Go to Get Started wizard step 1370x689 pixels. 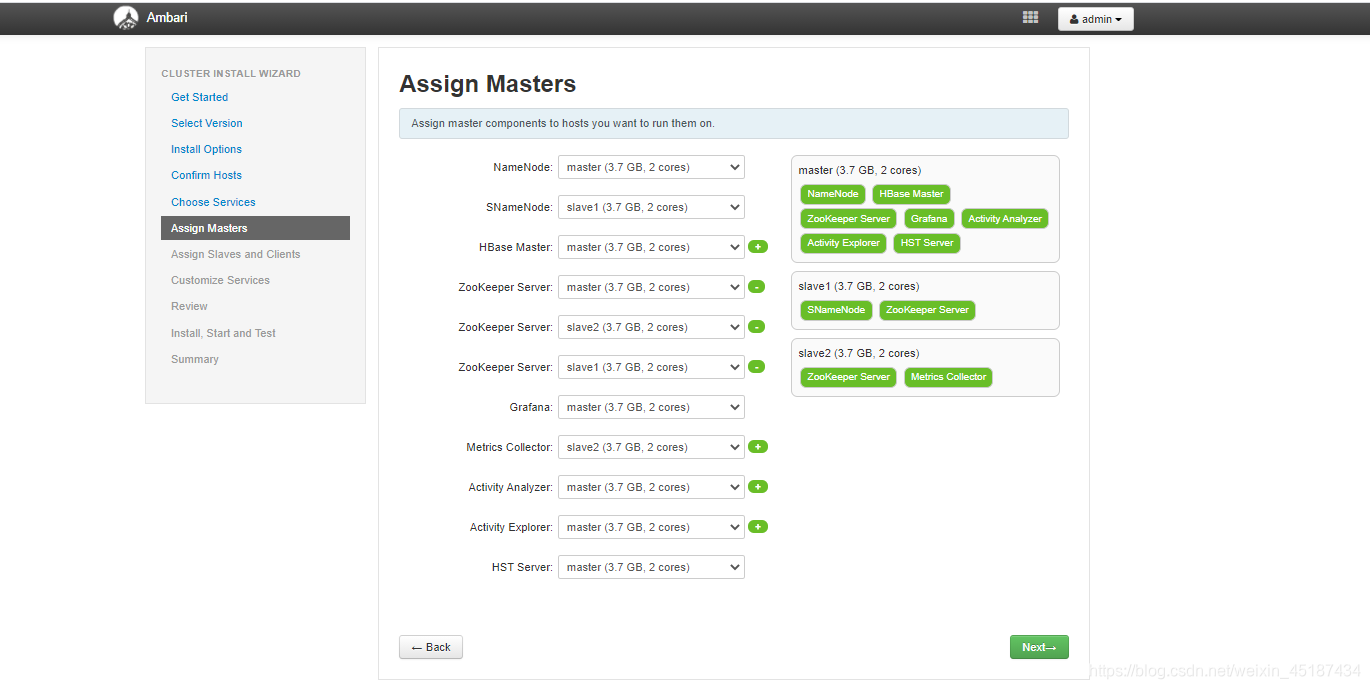click(x=199, y=97)
